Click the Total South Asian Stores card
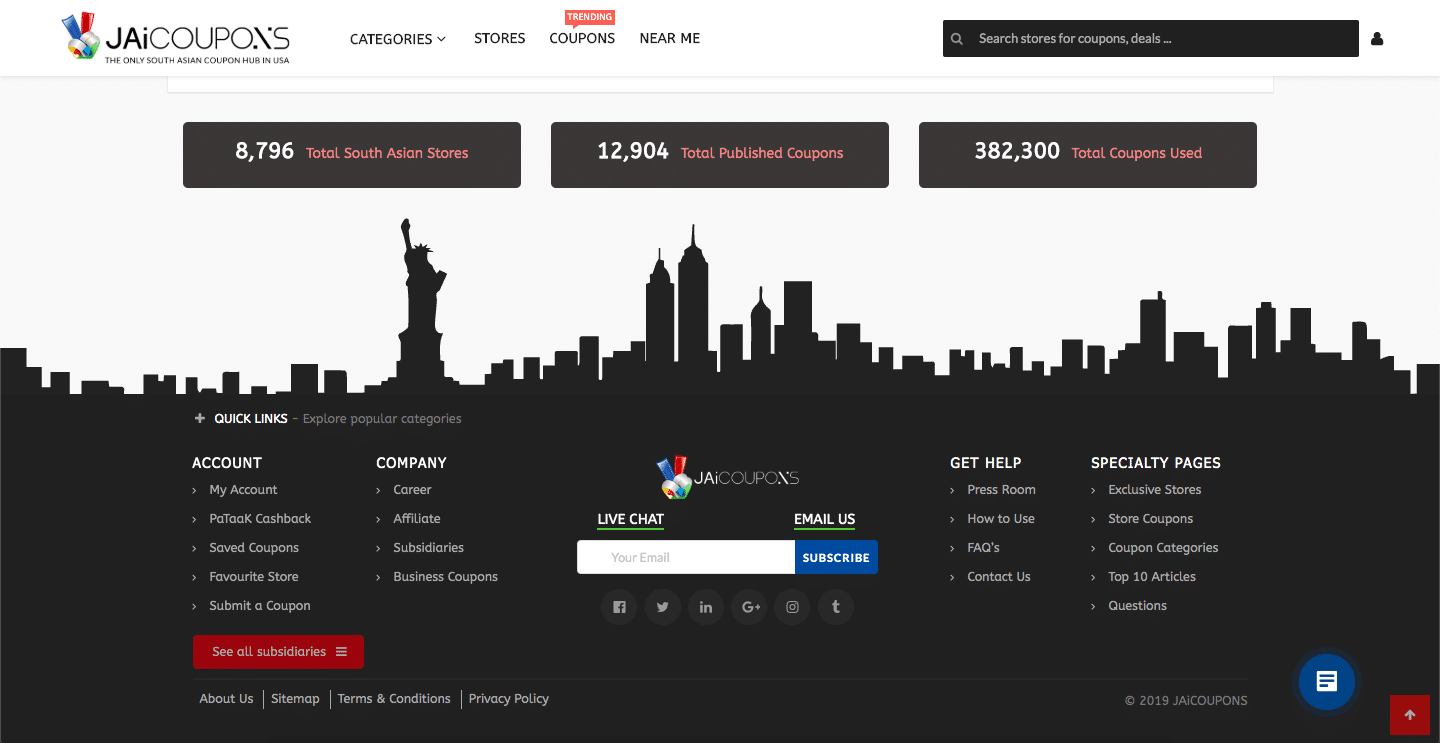The width and height of the screenshot is (1440, 743). tap(352, 155)
